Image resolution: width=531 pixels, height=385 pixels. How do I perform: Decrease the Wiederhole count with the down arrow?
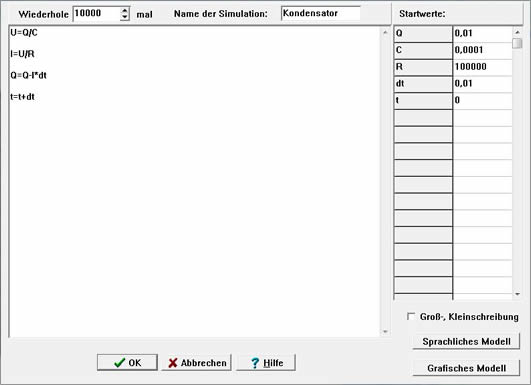pyautogui.click(x=125, y=17)
